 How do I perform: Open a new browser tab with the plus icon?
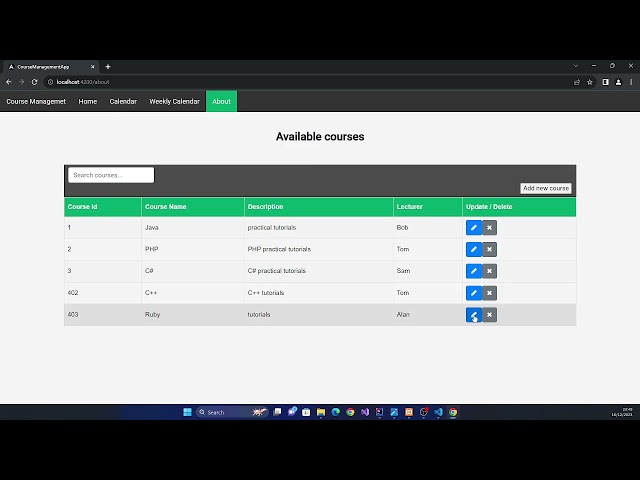(108, 67)
